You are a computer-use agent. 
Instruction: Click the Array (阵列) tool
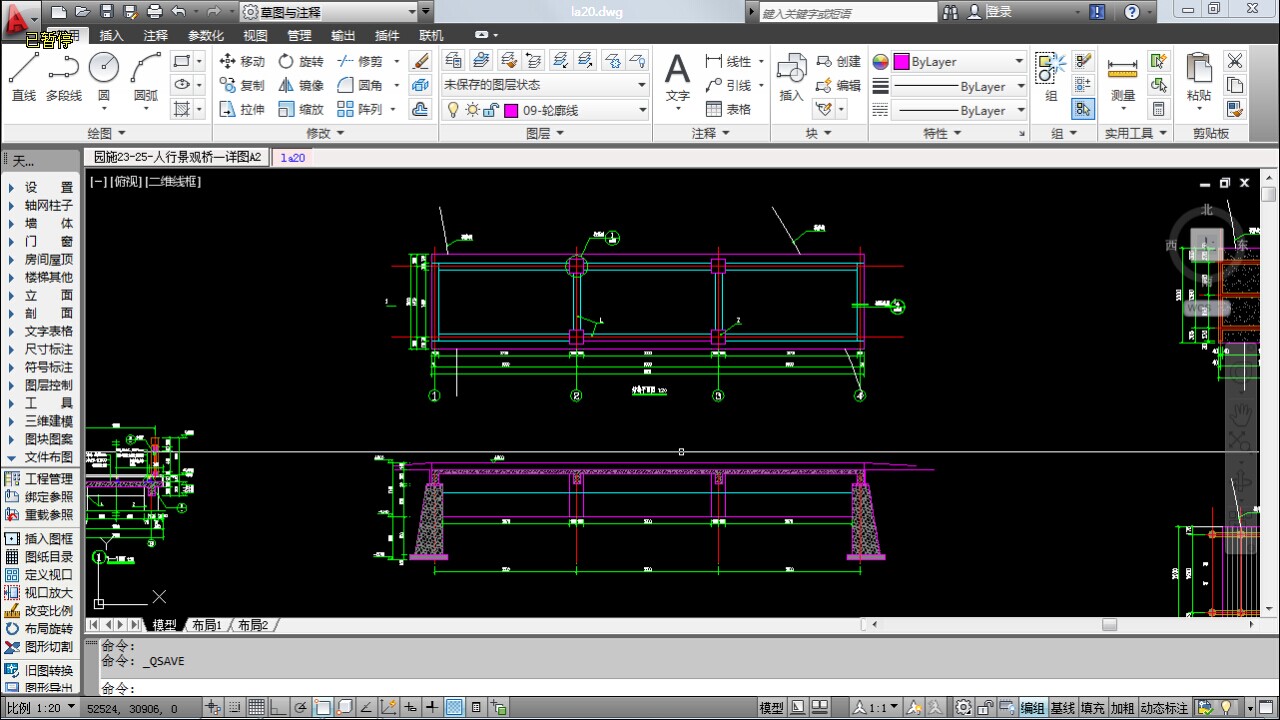(x=360, y=109)
